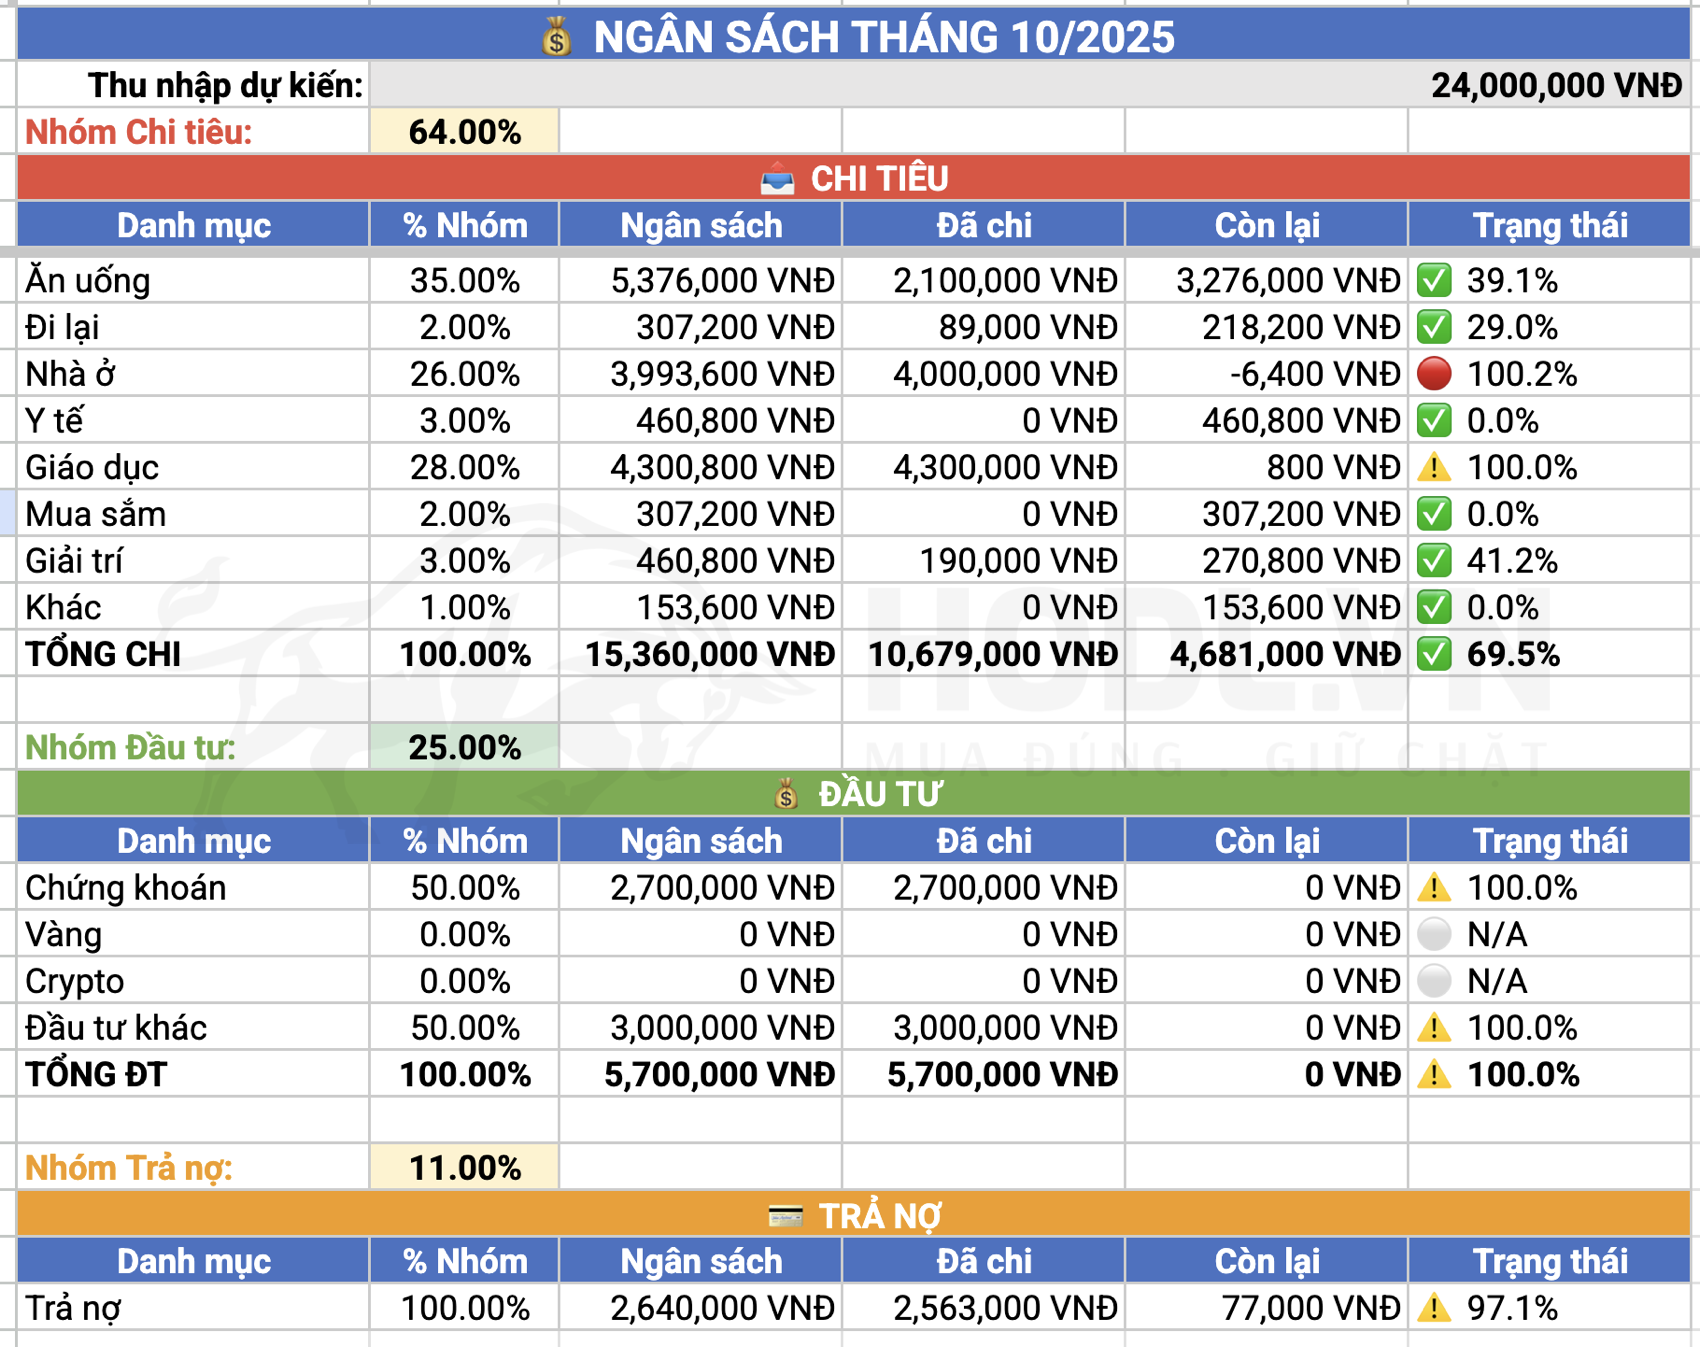Click the money bag icon in the title
This screenshot has width=1700, height=1347.
[557, 38]
